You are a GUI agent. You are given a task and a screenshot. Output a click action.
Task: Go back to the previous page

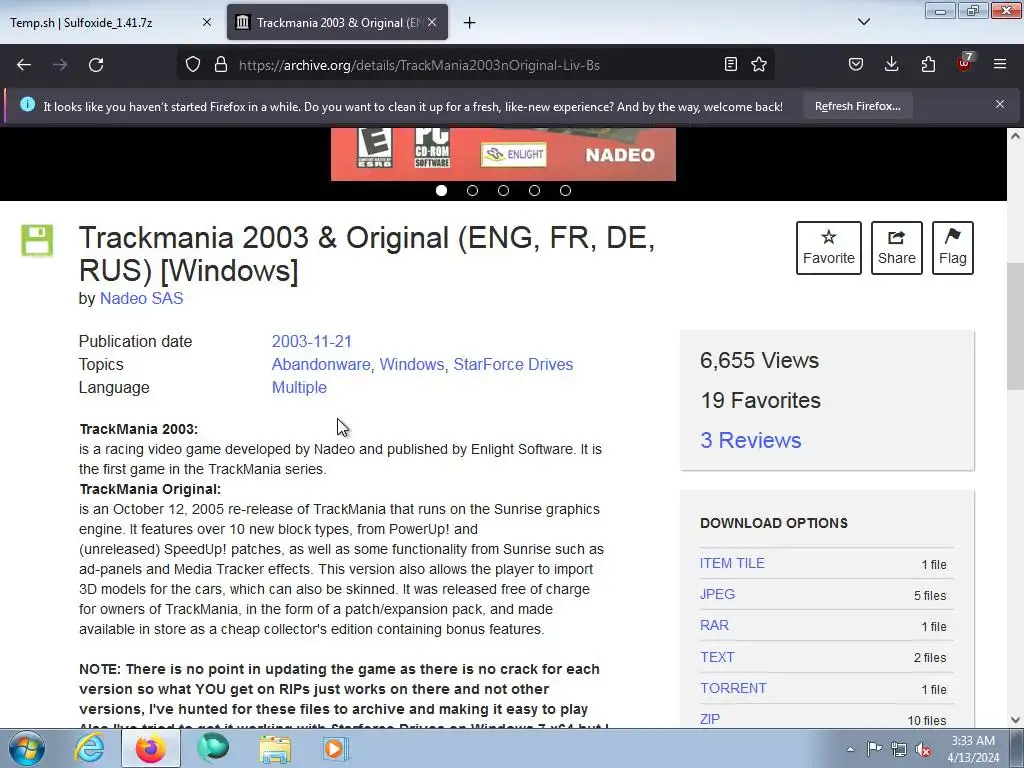(x=24, y=65)
